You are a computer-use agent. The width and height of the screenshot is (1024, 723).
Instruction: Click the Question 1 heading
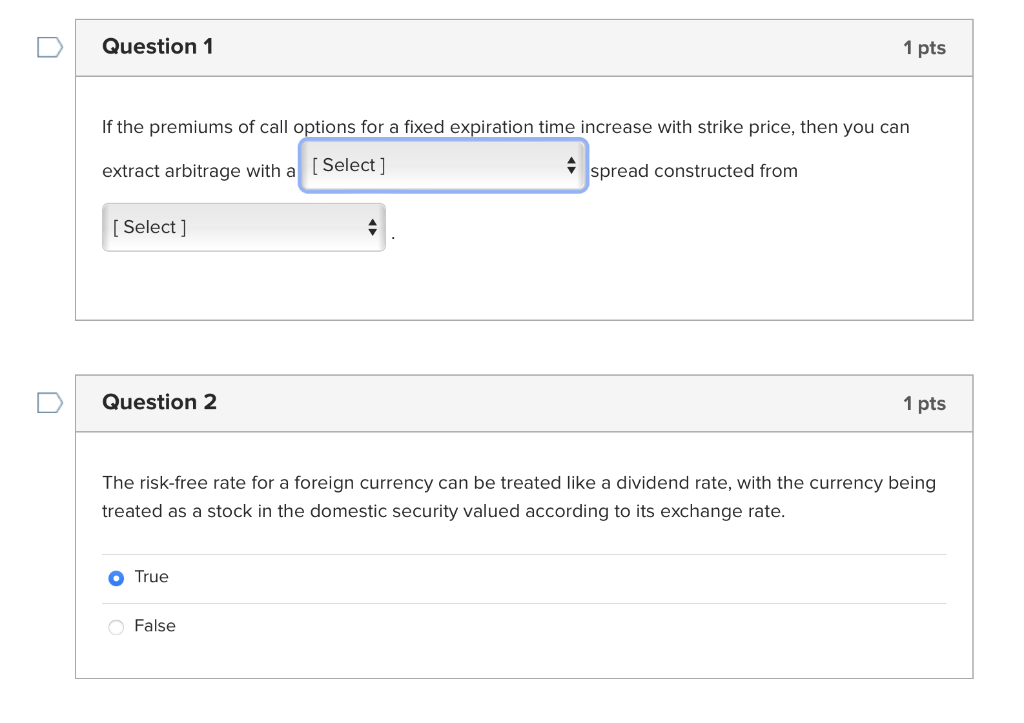pos(157,47)
